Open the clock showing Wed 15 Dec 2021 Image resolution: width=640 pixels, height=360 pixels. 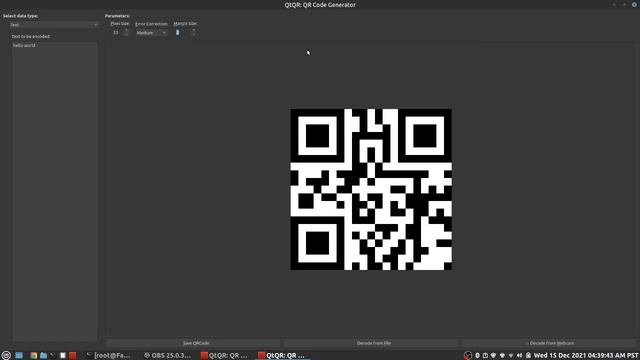tap(586, 356)
